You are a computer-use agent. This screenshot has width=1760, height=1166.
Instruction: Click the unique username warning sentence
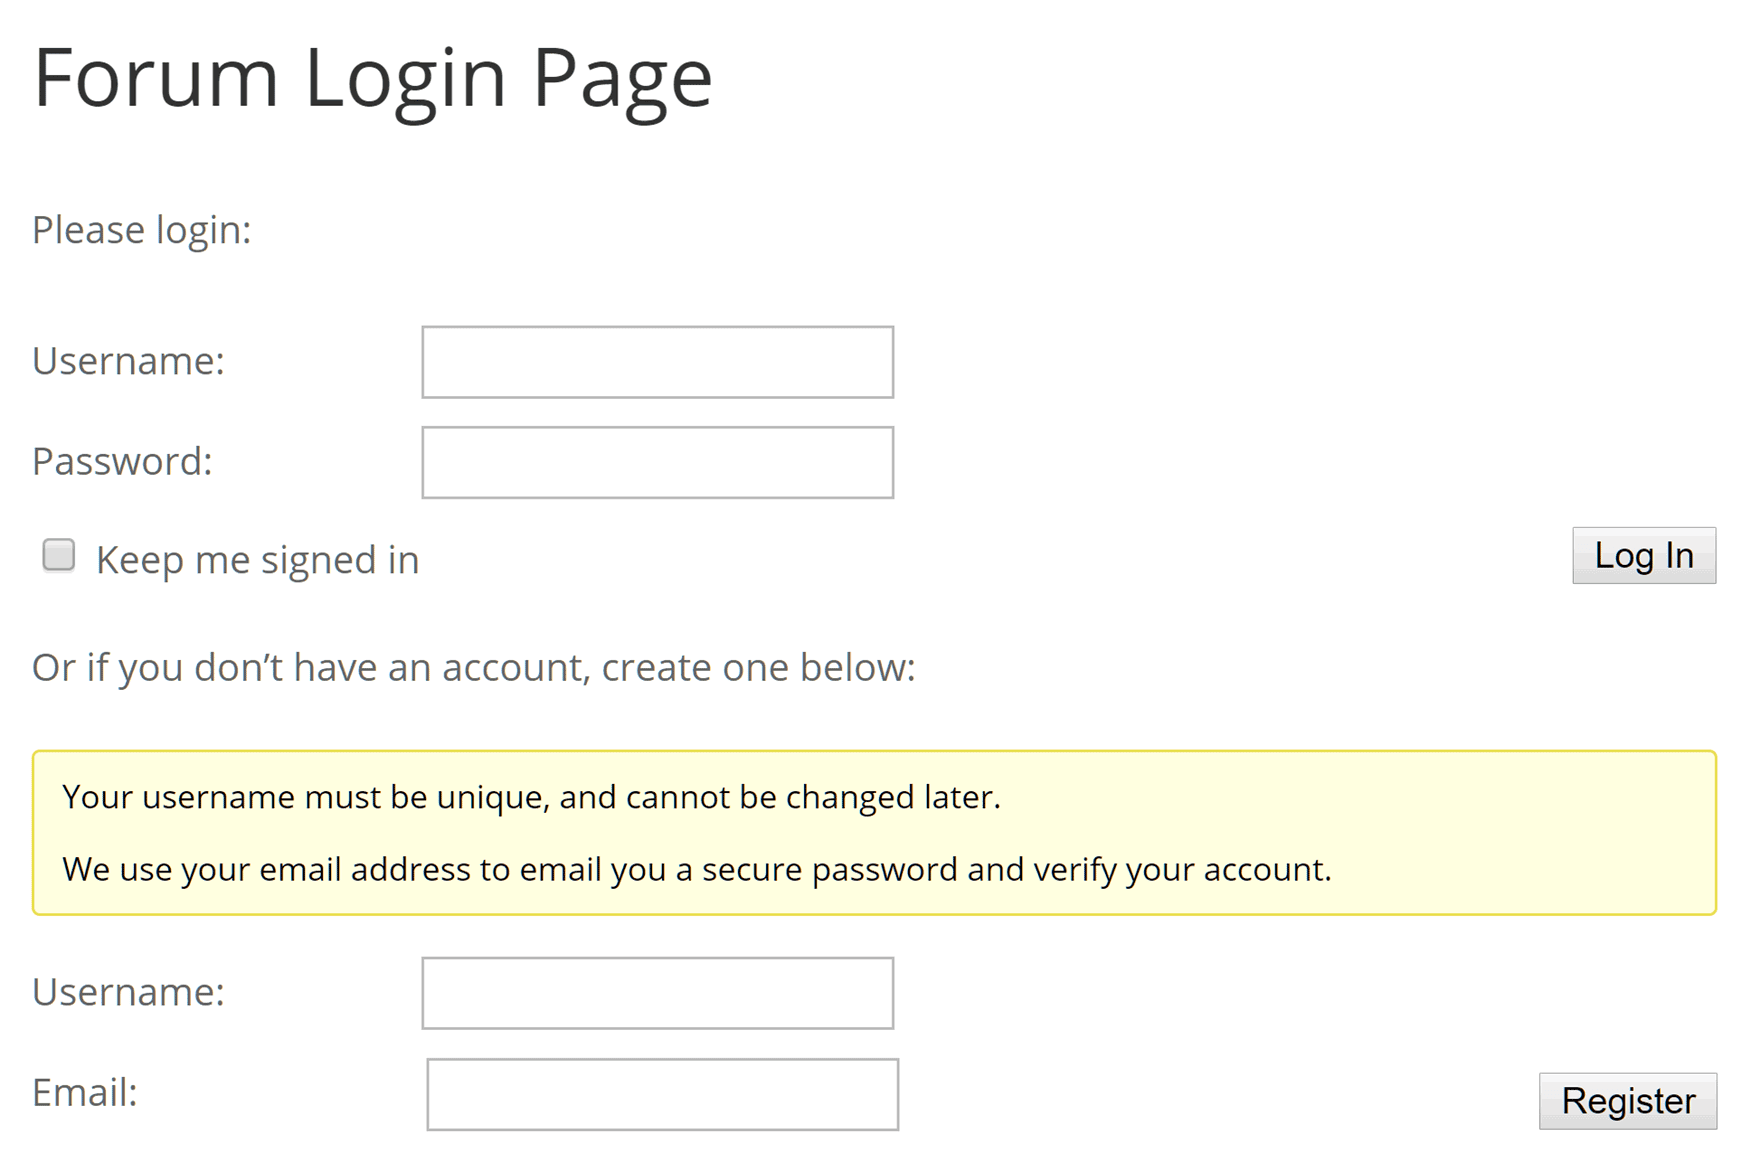(532, 797)
